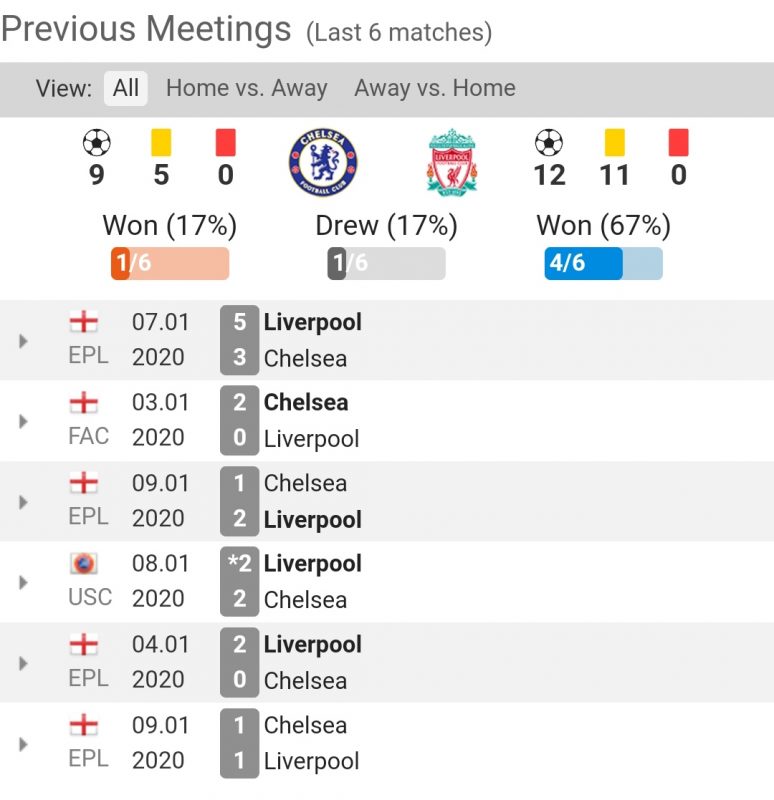Switch to Away vs. Home view
This screenshot has width=774, height=800.
click(434, 88)
